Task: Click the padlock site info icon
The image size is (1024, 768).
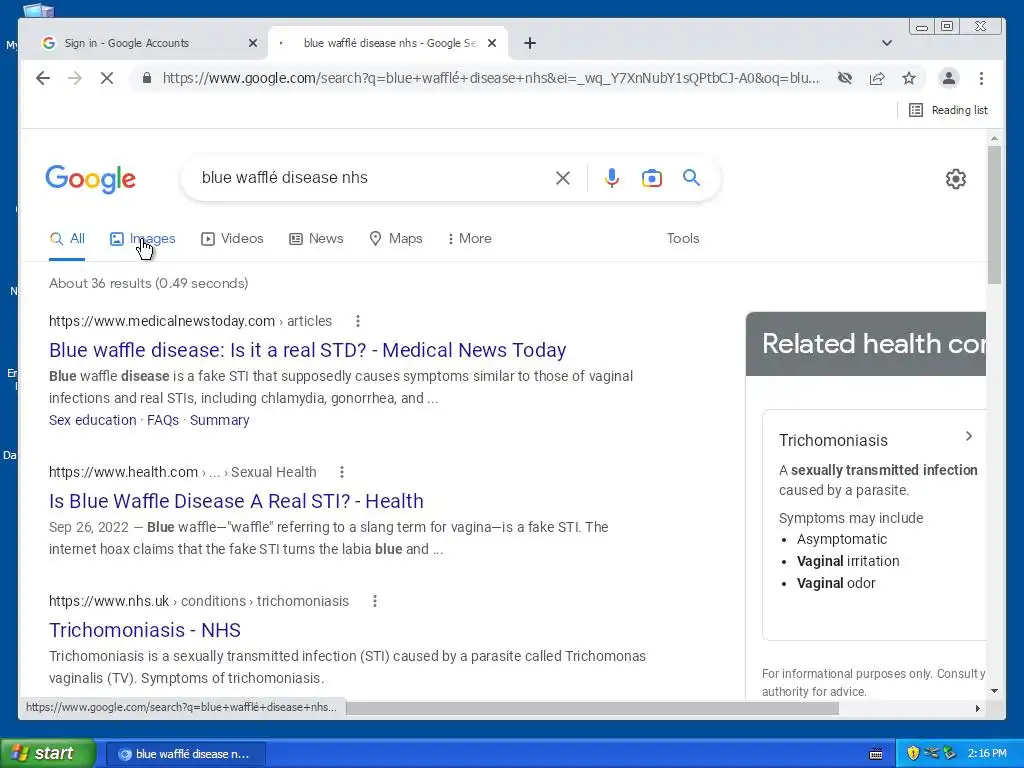Action: click(147, 78)
